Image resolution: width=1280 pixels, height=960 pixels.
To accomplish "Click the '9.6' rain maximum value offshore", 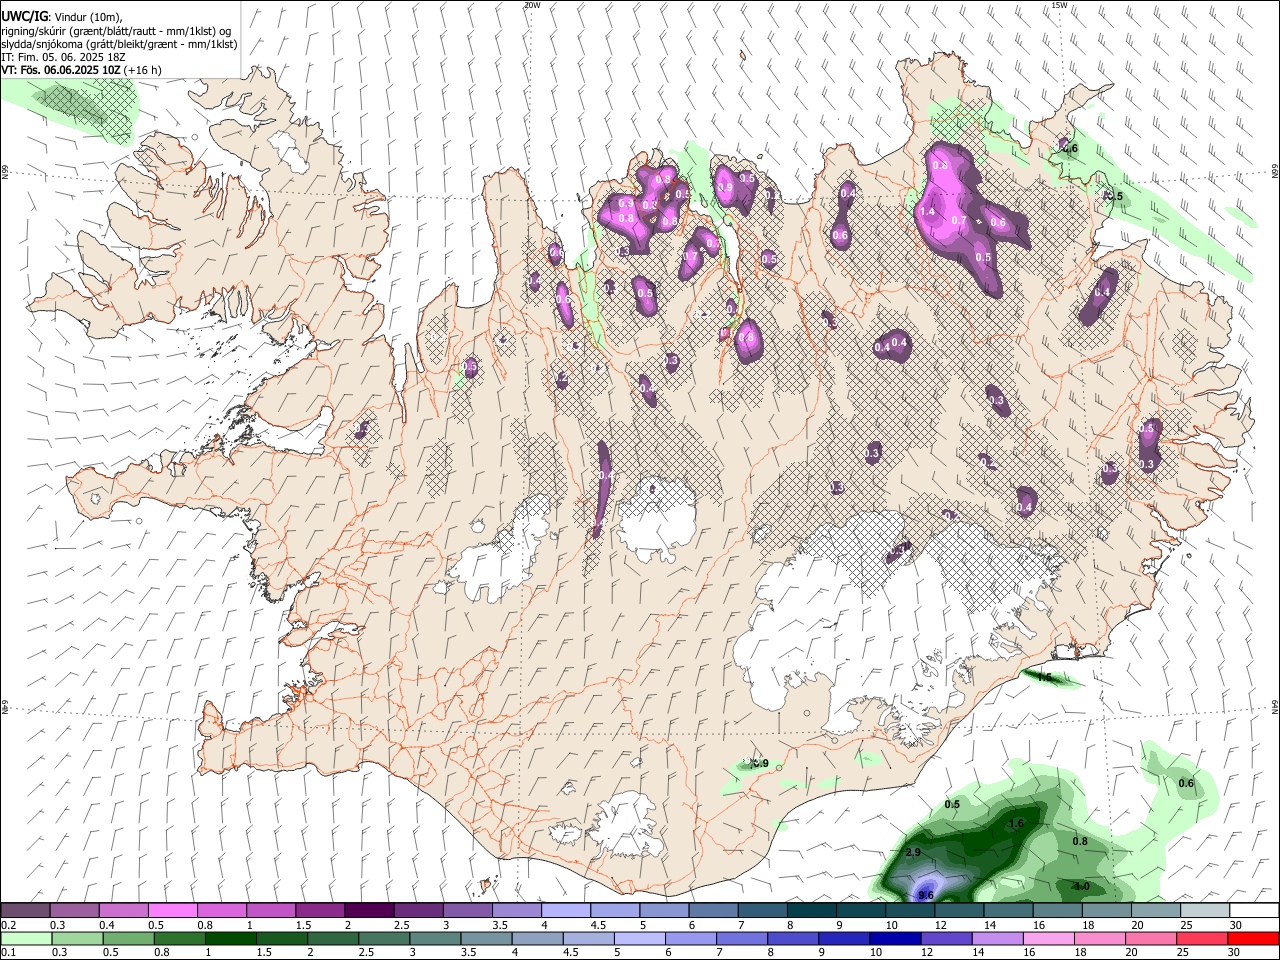I will pos(925,895).
